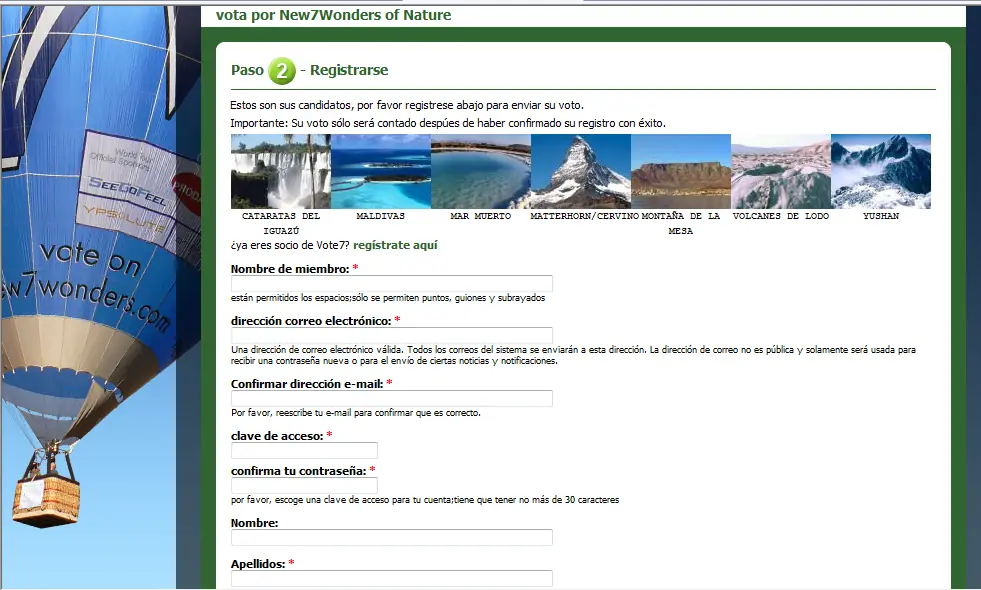This screenshot has width=981, height=590.
Task: Focus the 'clave de acceso' password field
Action: 304,450
